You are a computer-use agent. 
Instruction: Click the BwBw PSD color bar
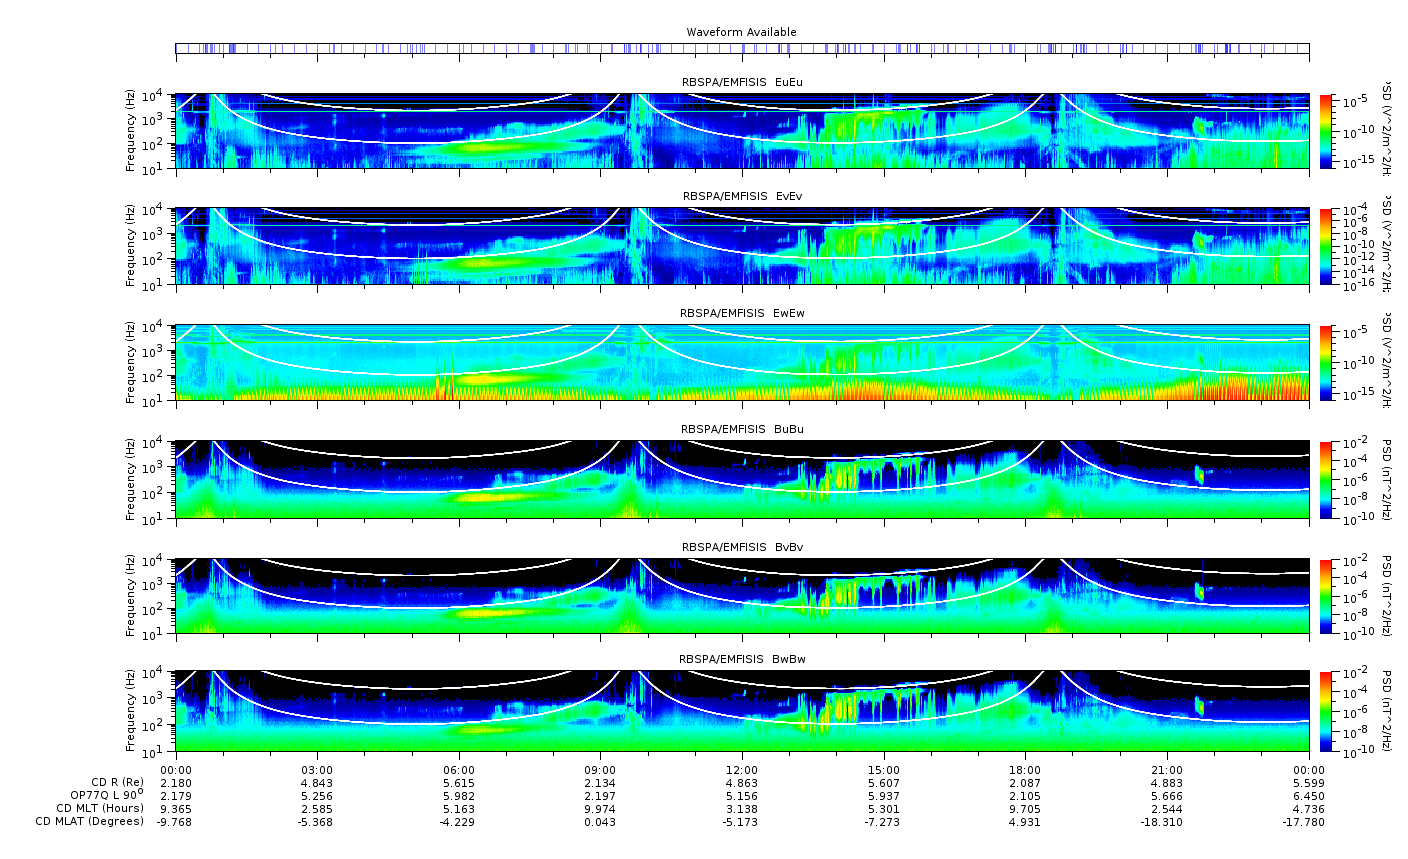(x=1326, y=712)
